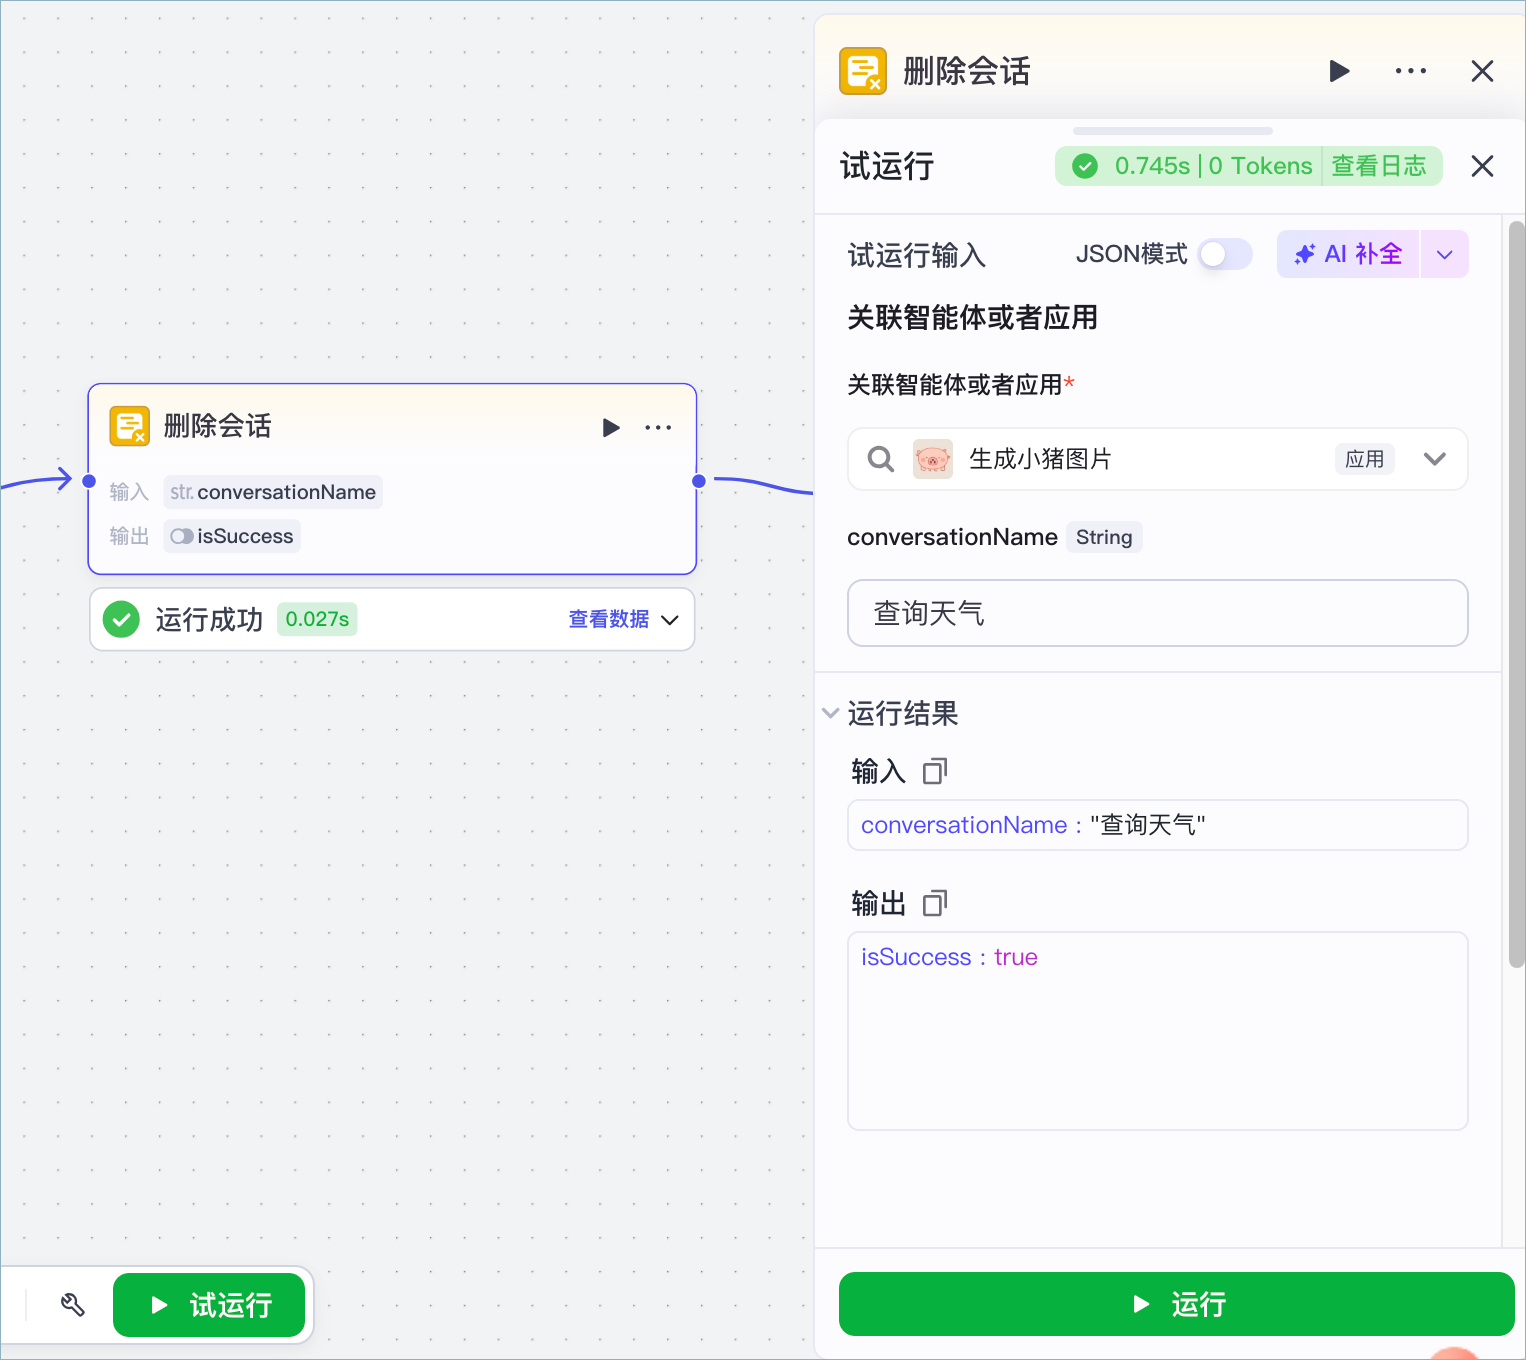The image size is (1526, 1360).
Task: Click the wrench debug tool icon
Action: [73, 1304]
